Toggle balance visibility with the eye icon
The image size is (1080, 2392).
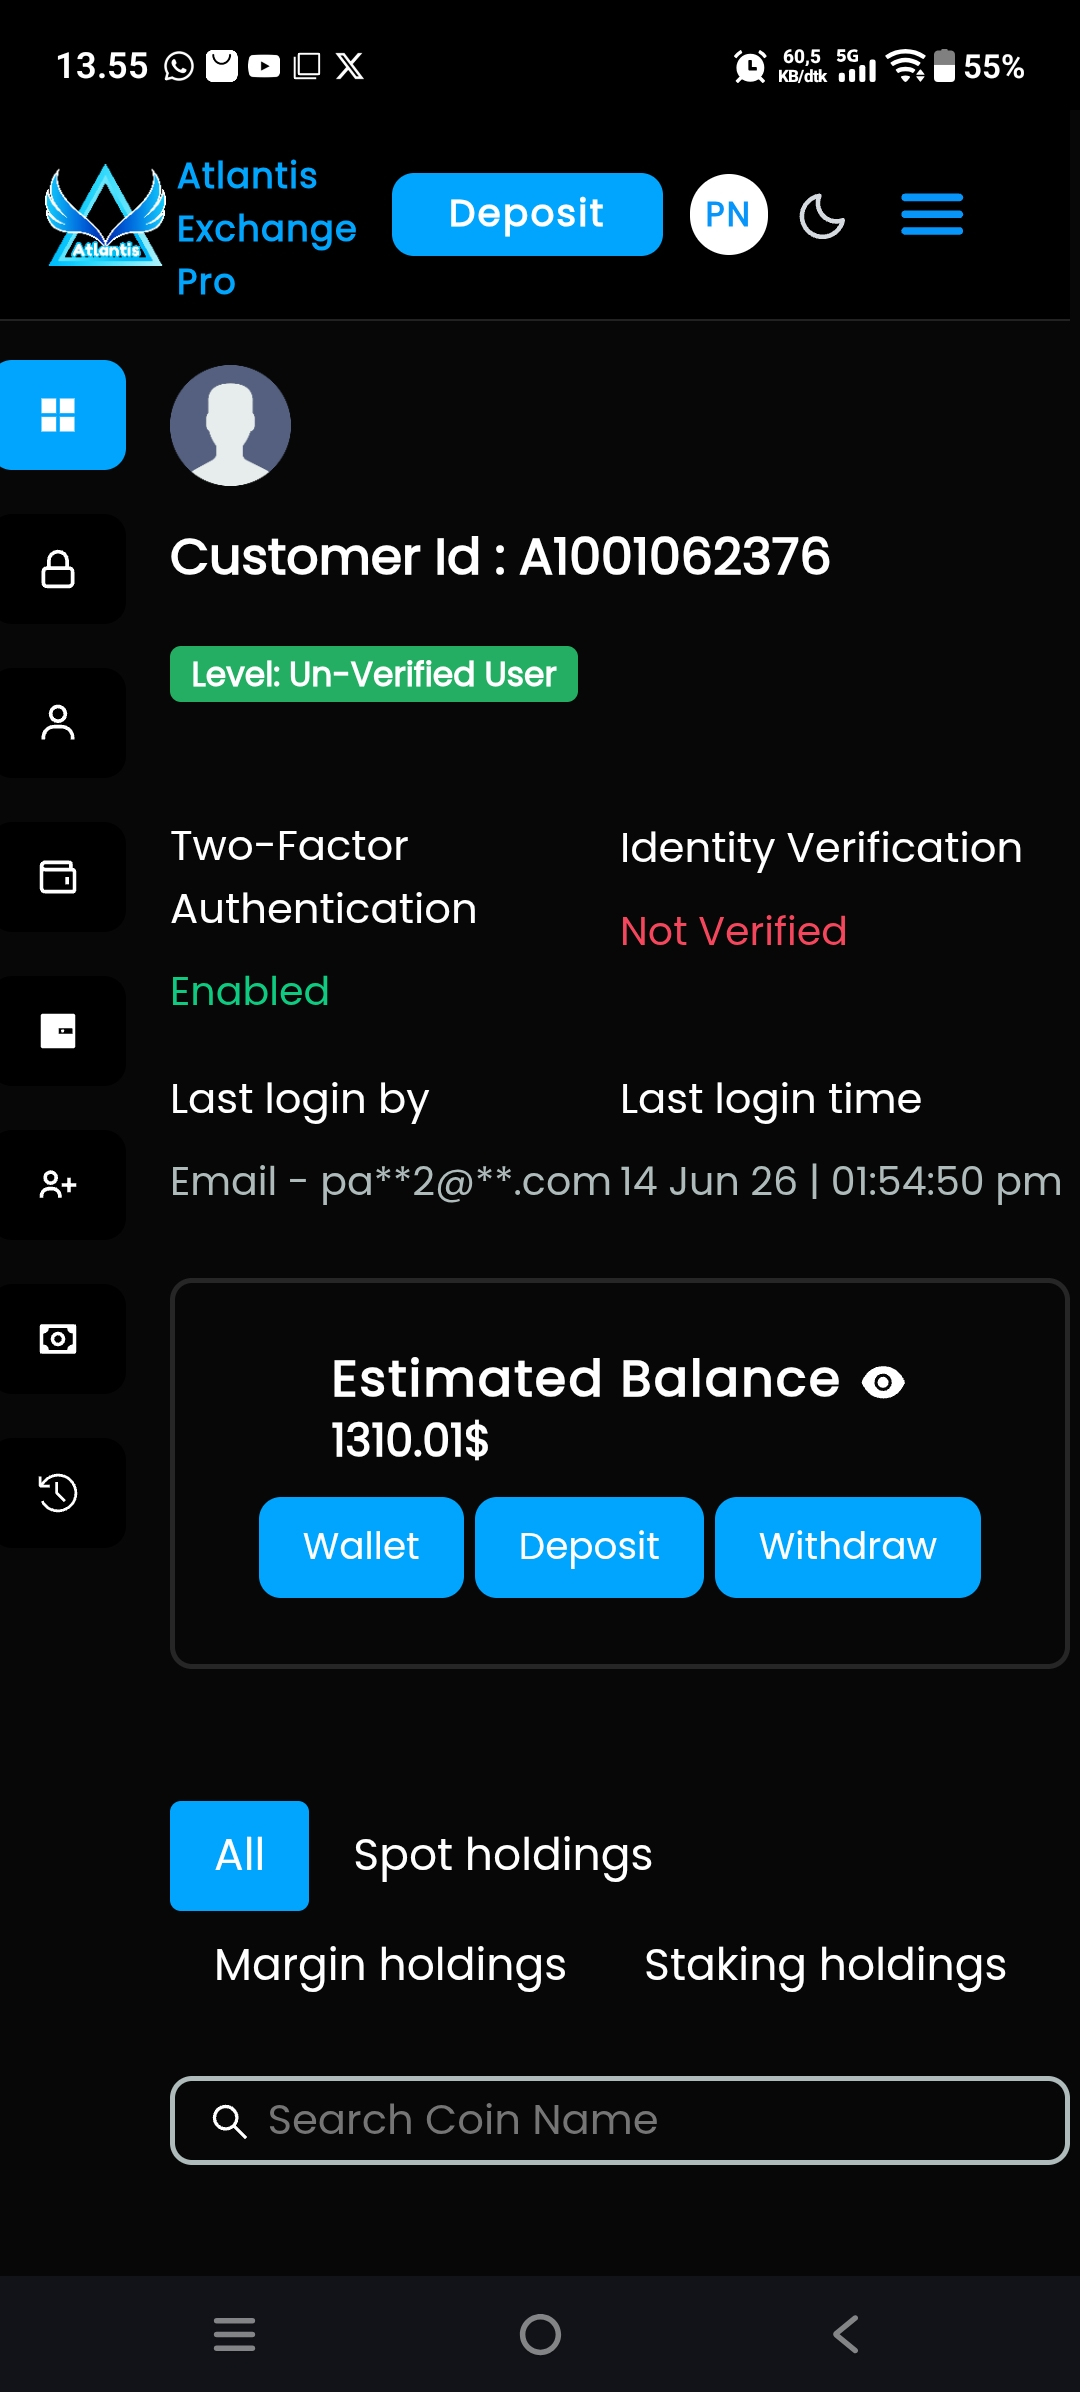[x=883, y=1382]
